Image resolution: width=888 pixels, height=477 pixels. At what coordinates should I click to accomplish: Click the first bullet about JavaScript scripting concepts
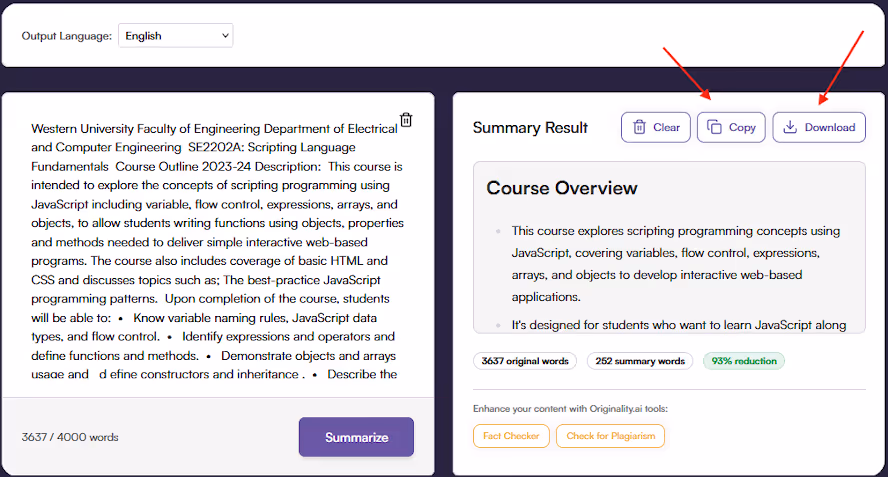pyautogui.click(x=676, y=263)
